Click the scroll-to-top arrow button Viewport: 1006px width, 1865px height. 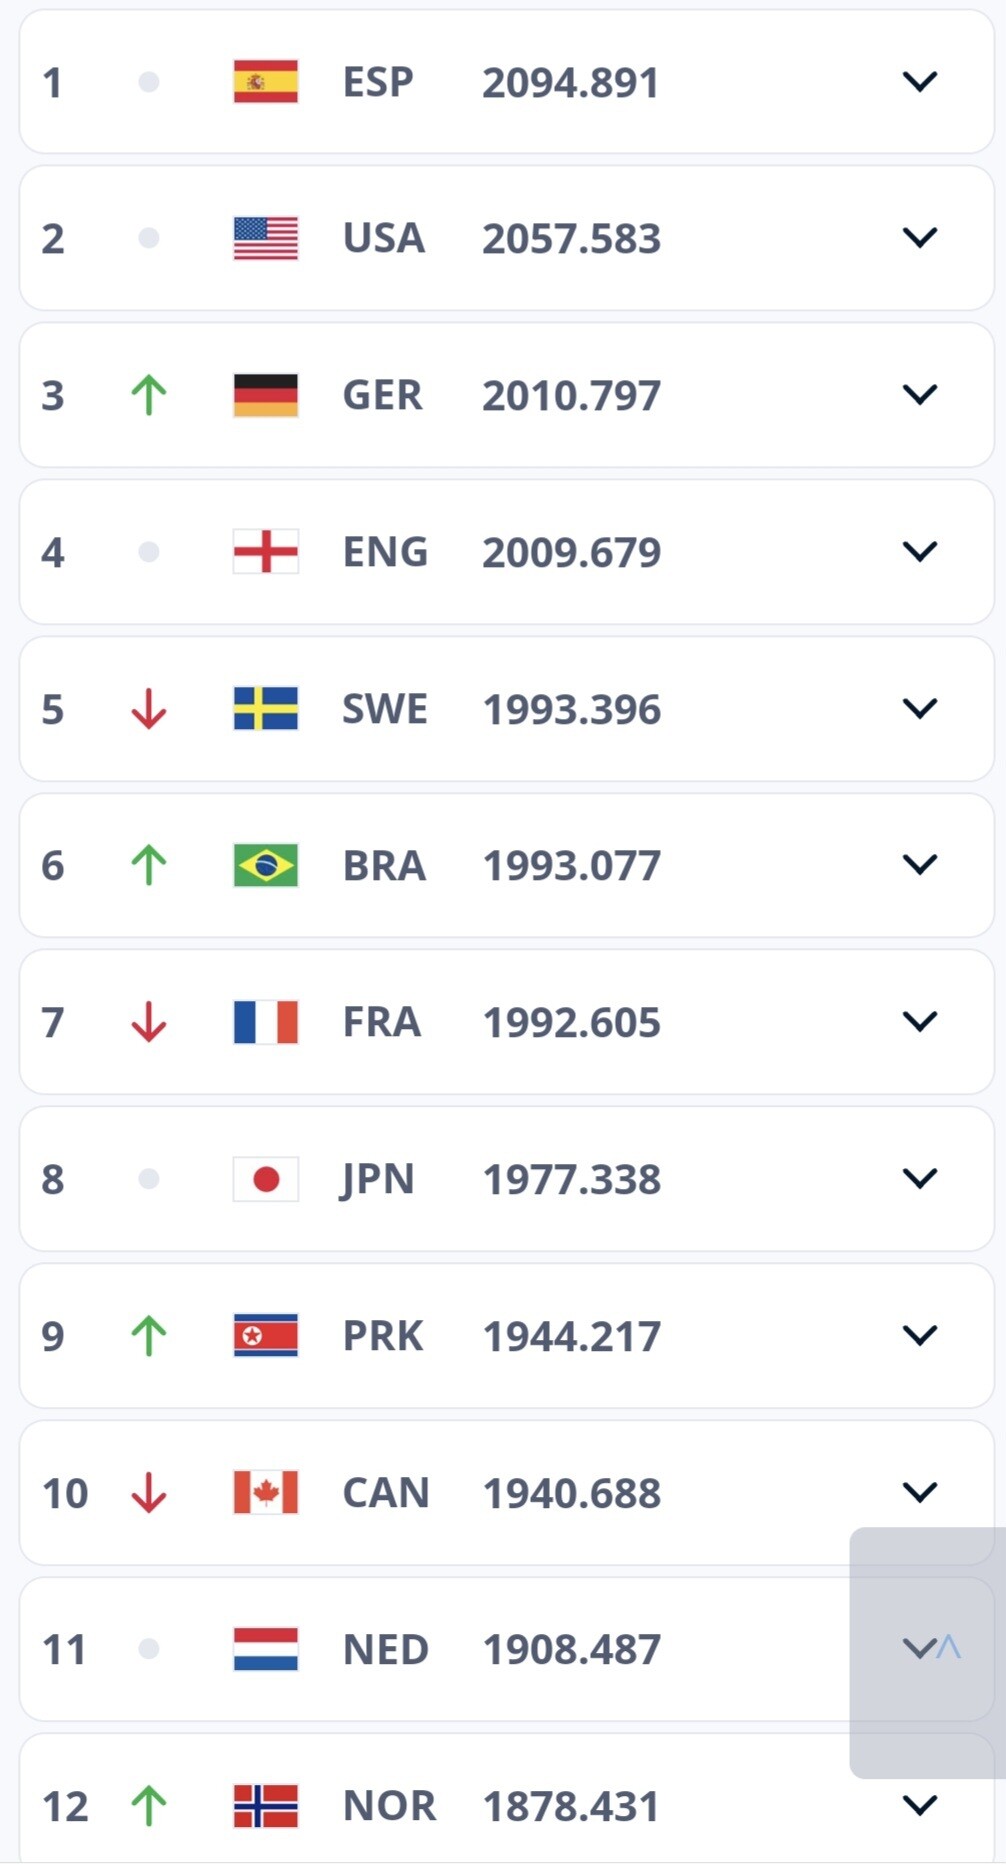pos(948,1648)
